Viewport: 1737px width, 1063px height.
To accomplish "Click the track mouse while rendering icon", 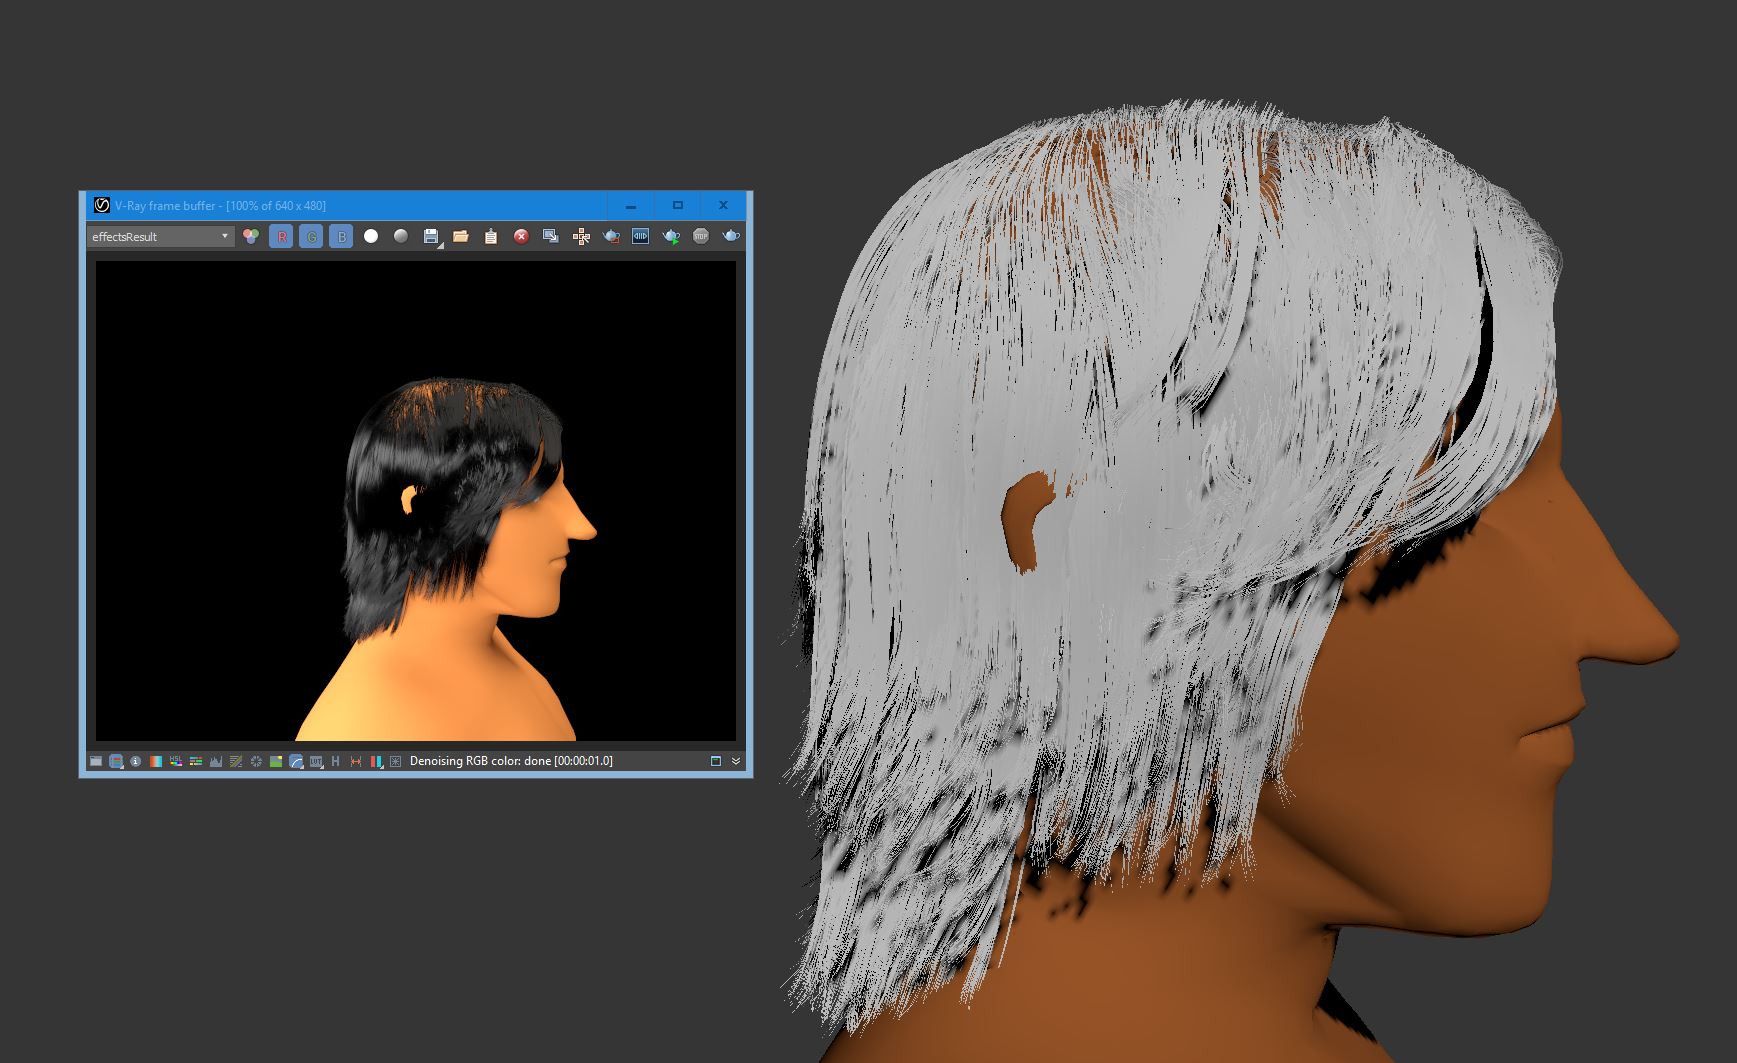I will point(581,237).
